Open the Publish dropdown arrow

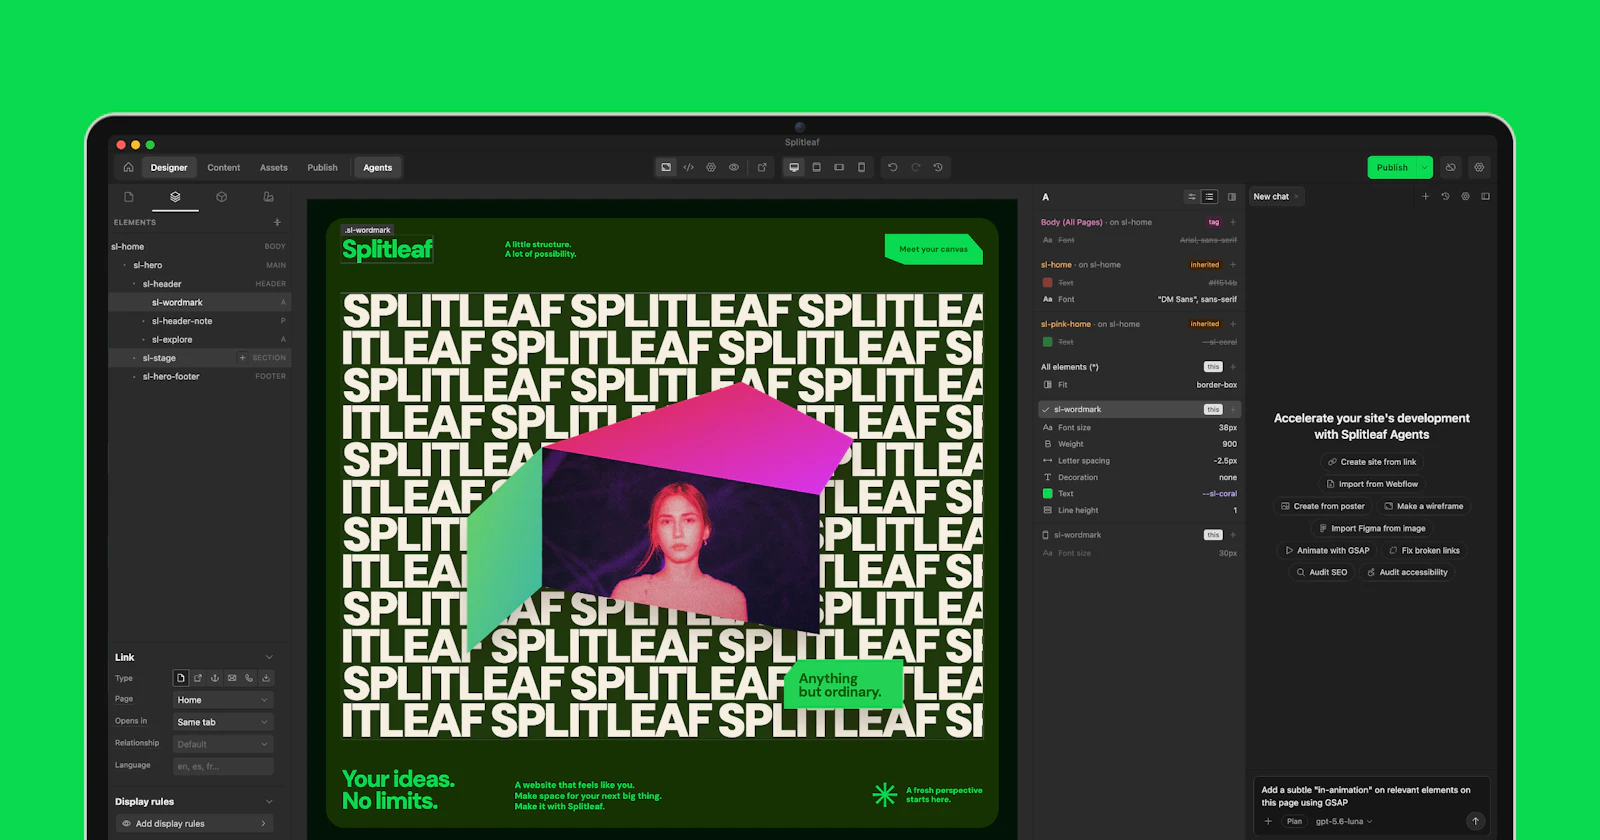pyautogui.click(x=1425, y=168)
